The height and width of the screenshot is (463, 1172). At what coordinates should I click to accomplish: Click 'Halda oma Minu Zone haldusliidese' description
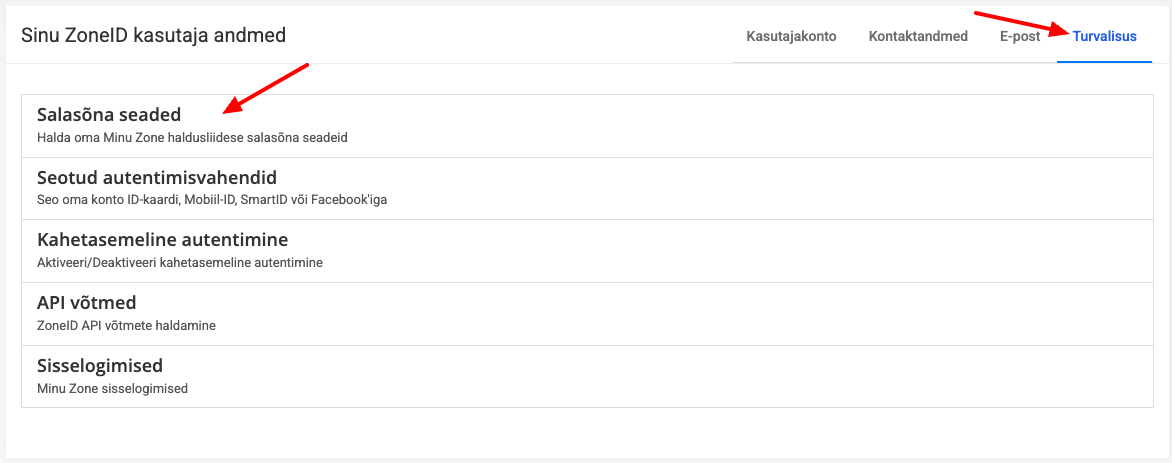192,137
